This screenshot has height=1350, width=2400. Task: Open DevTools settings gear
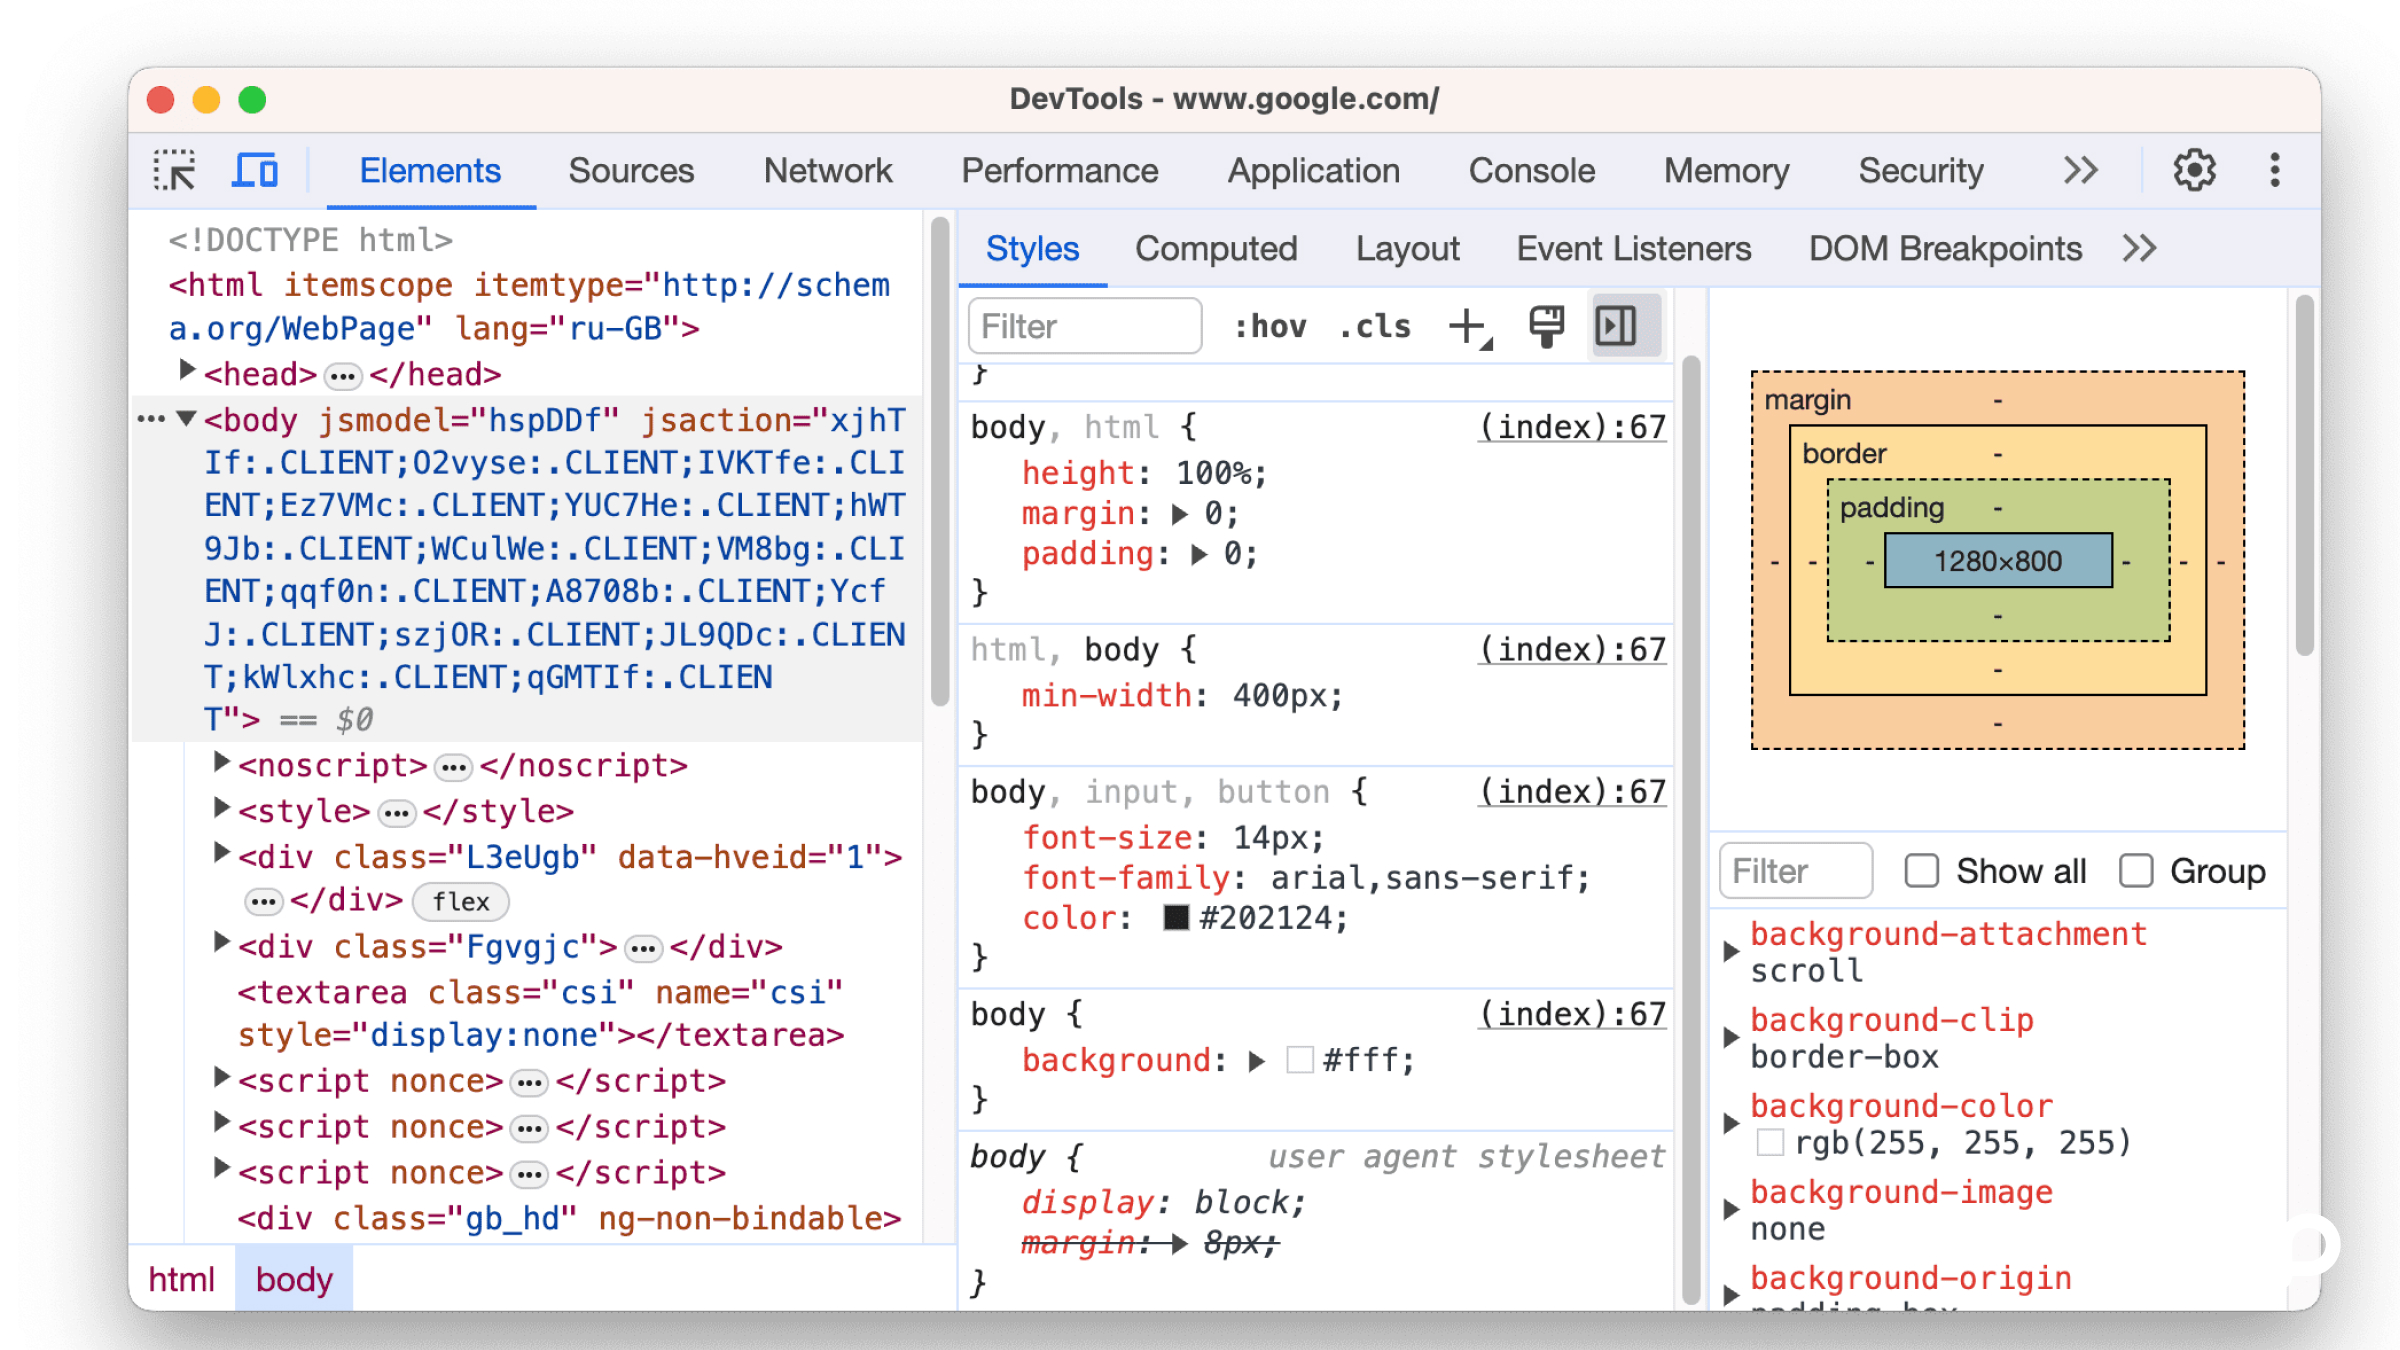(2194, 170)
